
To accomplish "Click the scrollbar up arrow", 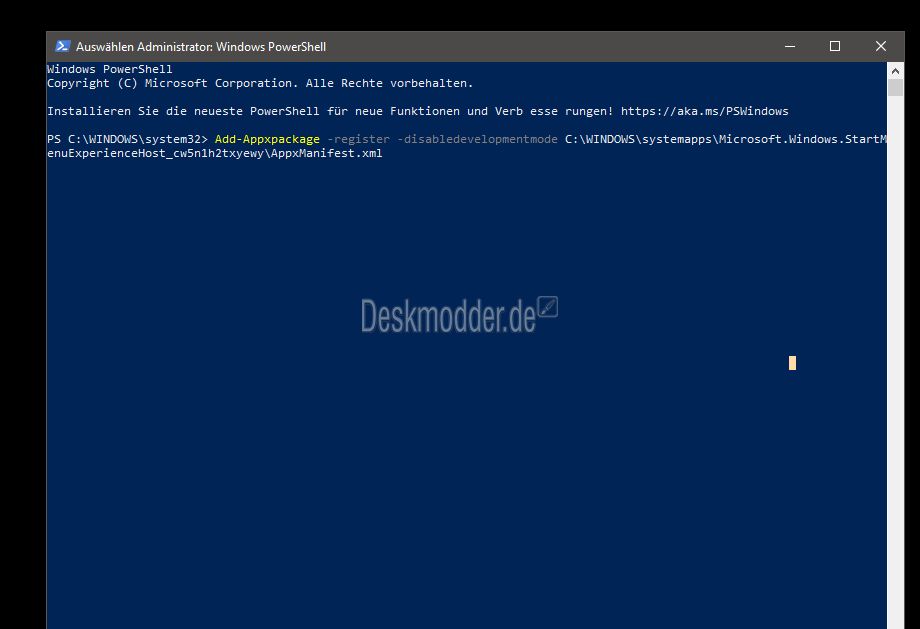I will [895, 70].
